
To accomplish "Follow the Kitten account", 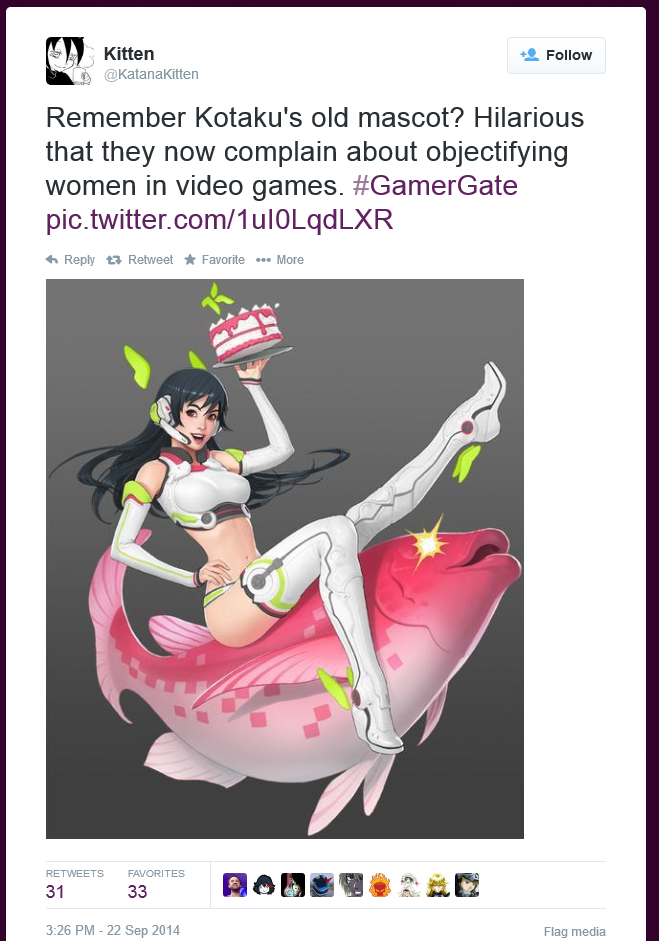I will 556,55.
